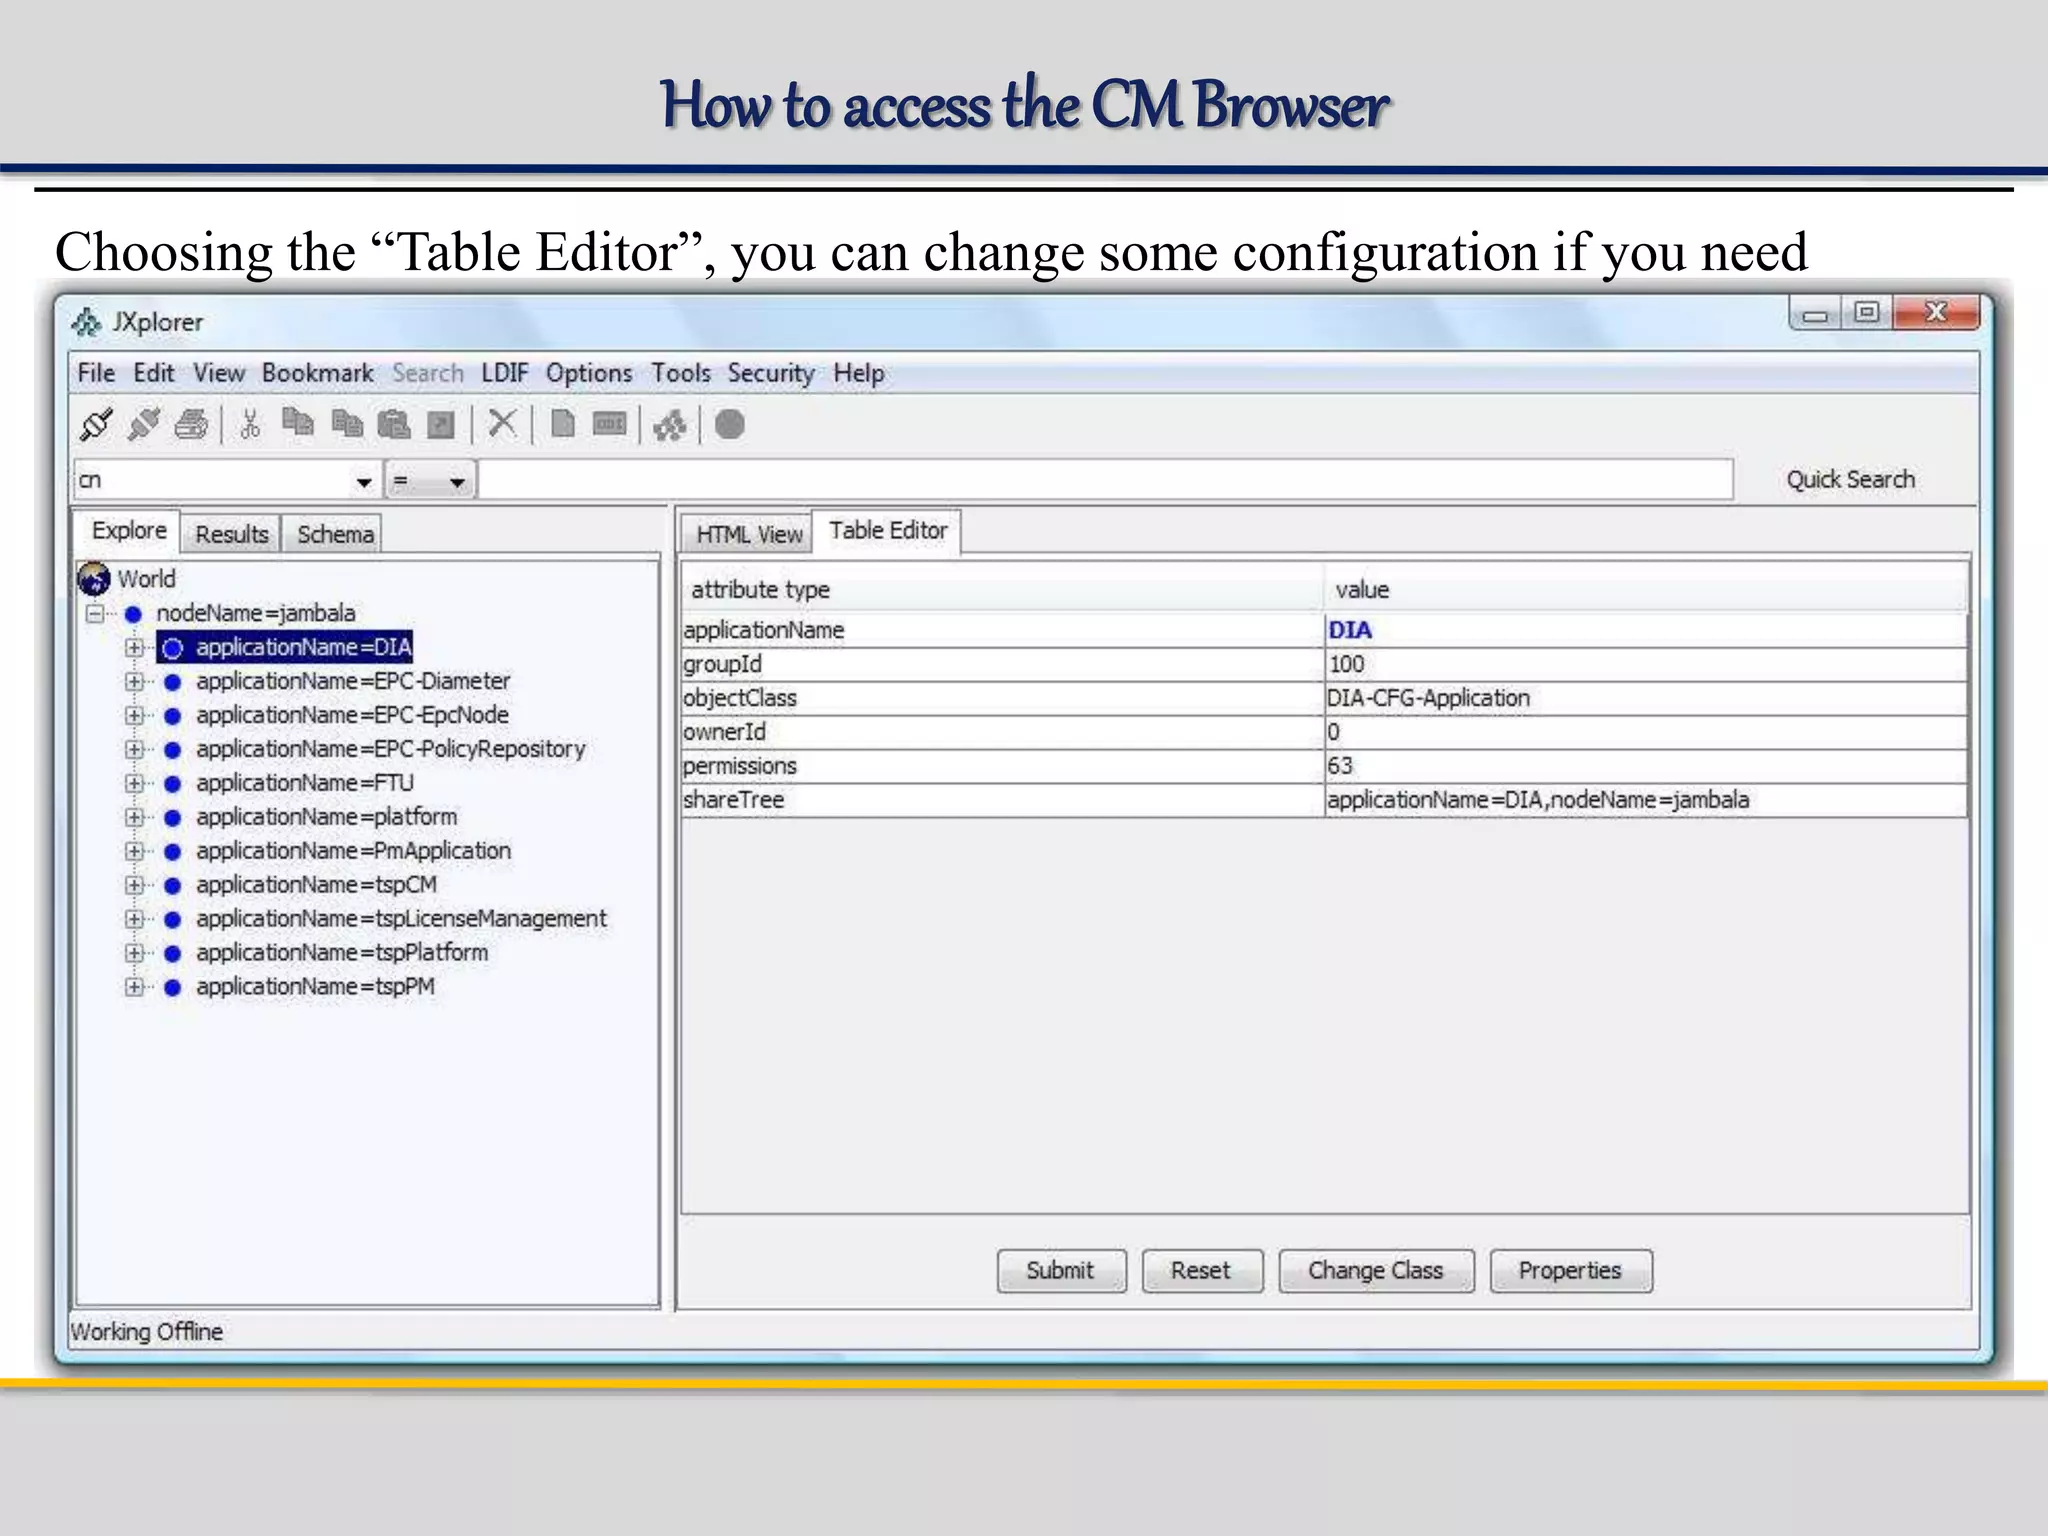Image resolution: width=2048 pixels, height=1536 pixels.
Task: Click the Delete X toolbar icon
Action: (501, 425)
